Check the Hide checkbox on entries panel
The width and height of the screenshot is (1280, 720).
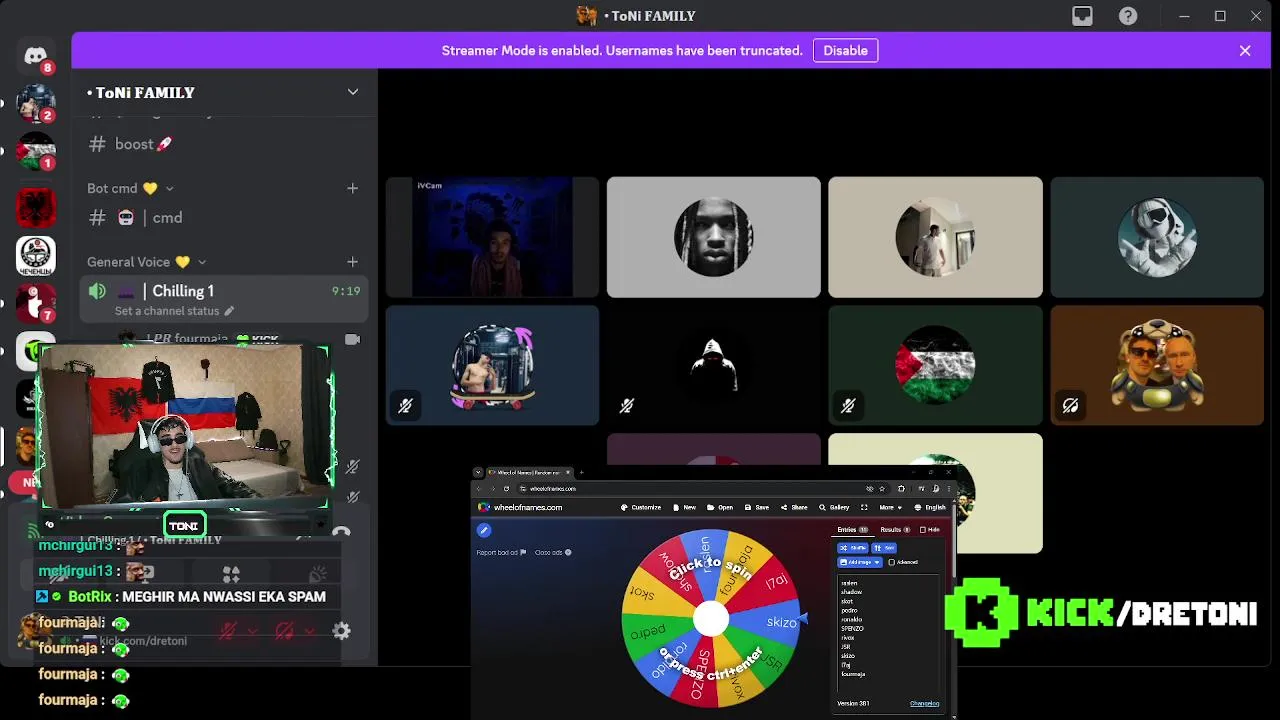coord(923,530)
